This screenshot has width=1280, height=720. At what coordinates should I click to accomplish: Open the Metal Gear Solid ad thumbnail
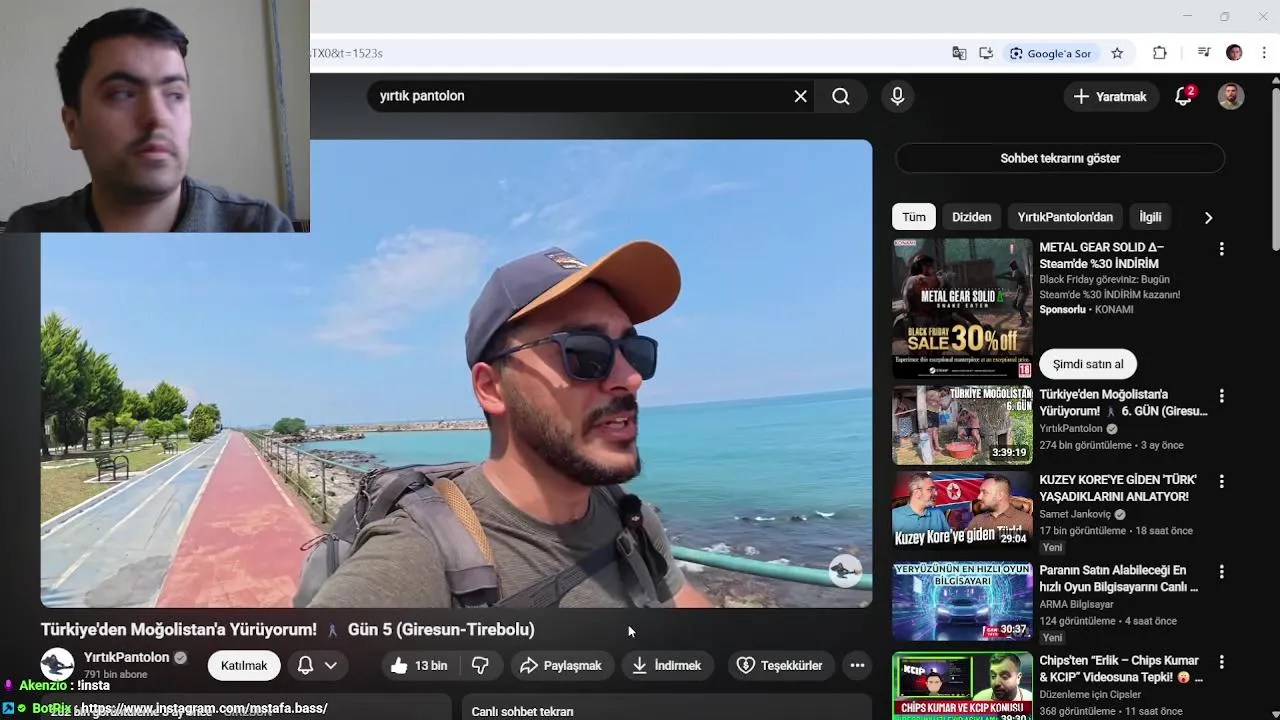(962, 308)
